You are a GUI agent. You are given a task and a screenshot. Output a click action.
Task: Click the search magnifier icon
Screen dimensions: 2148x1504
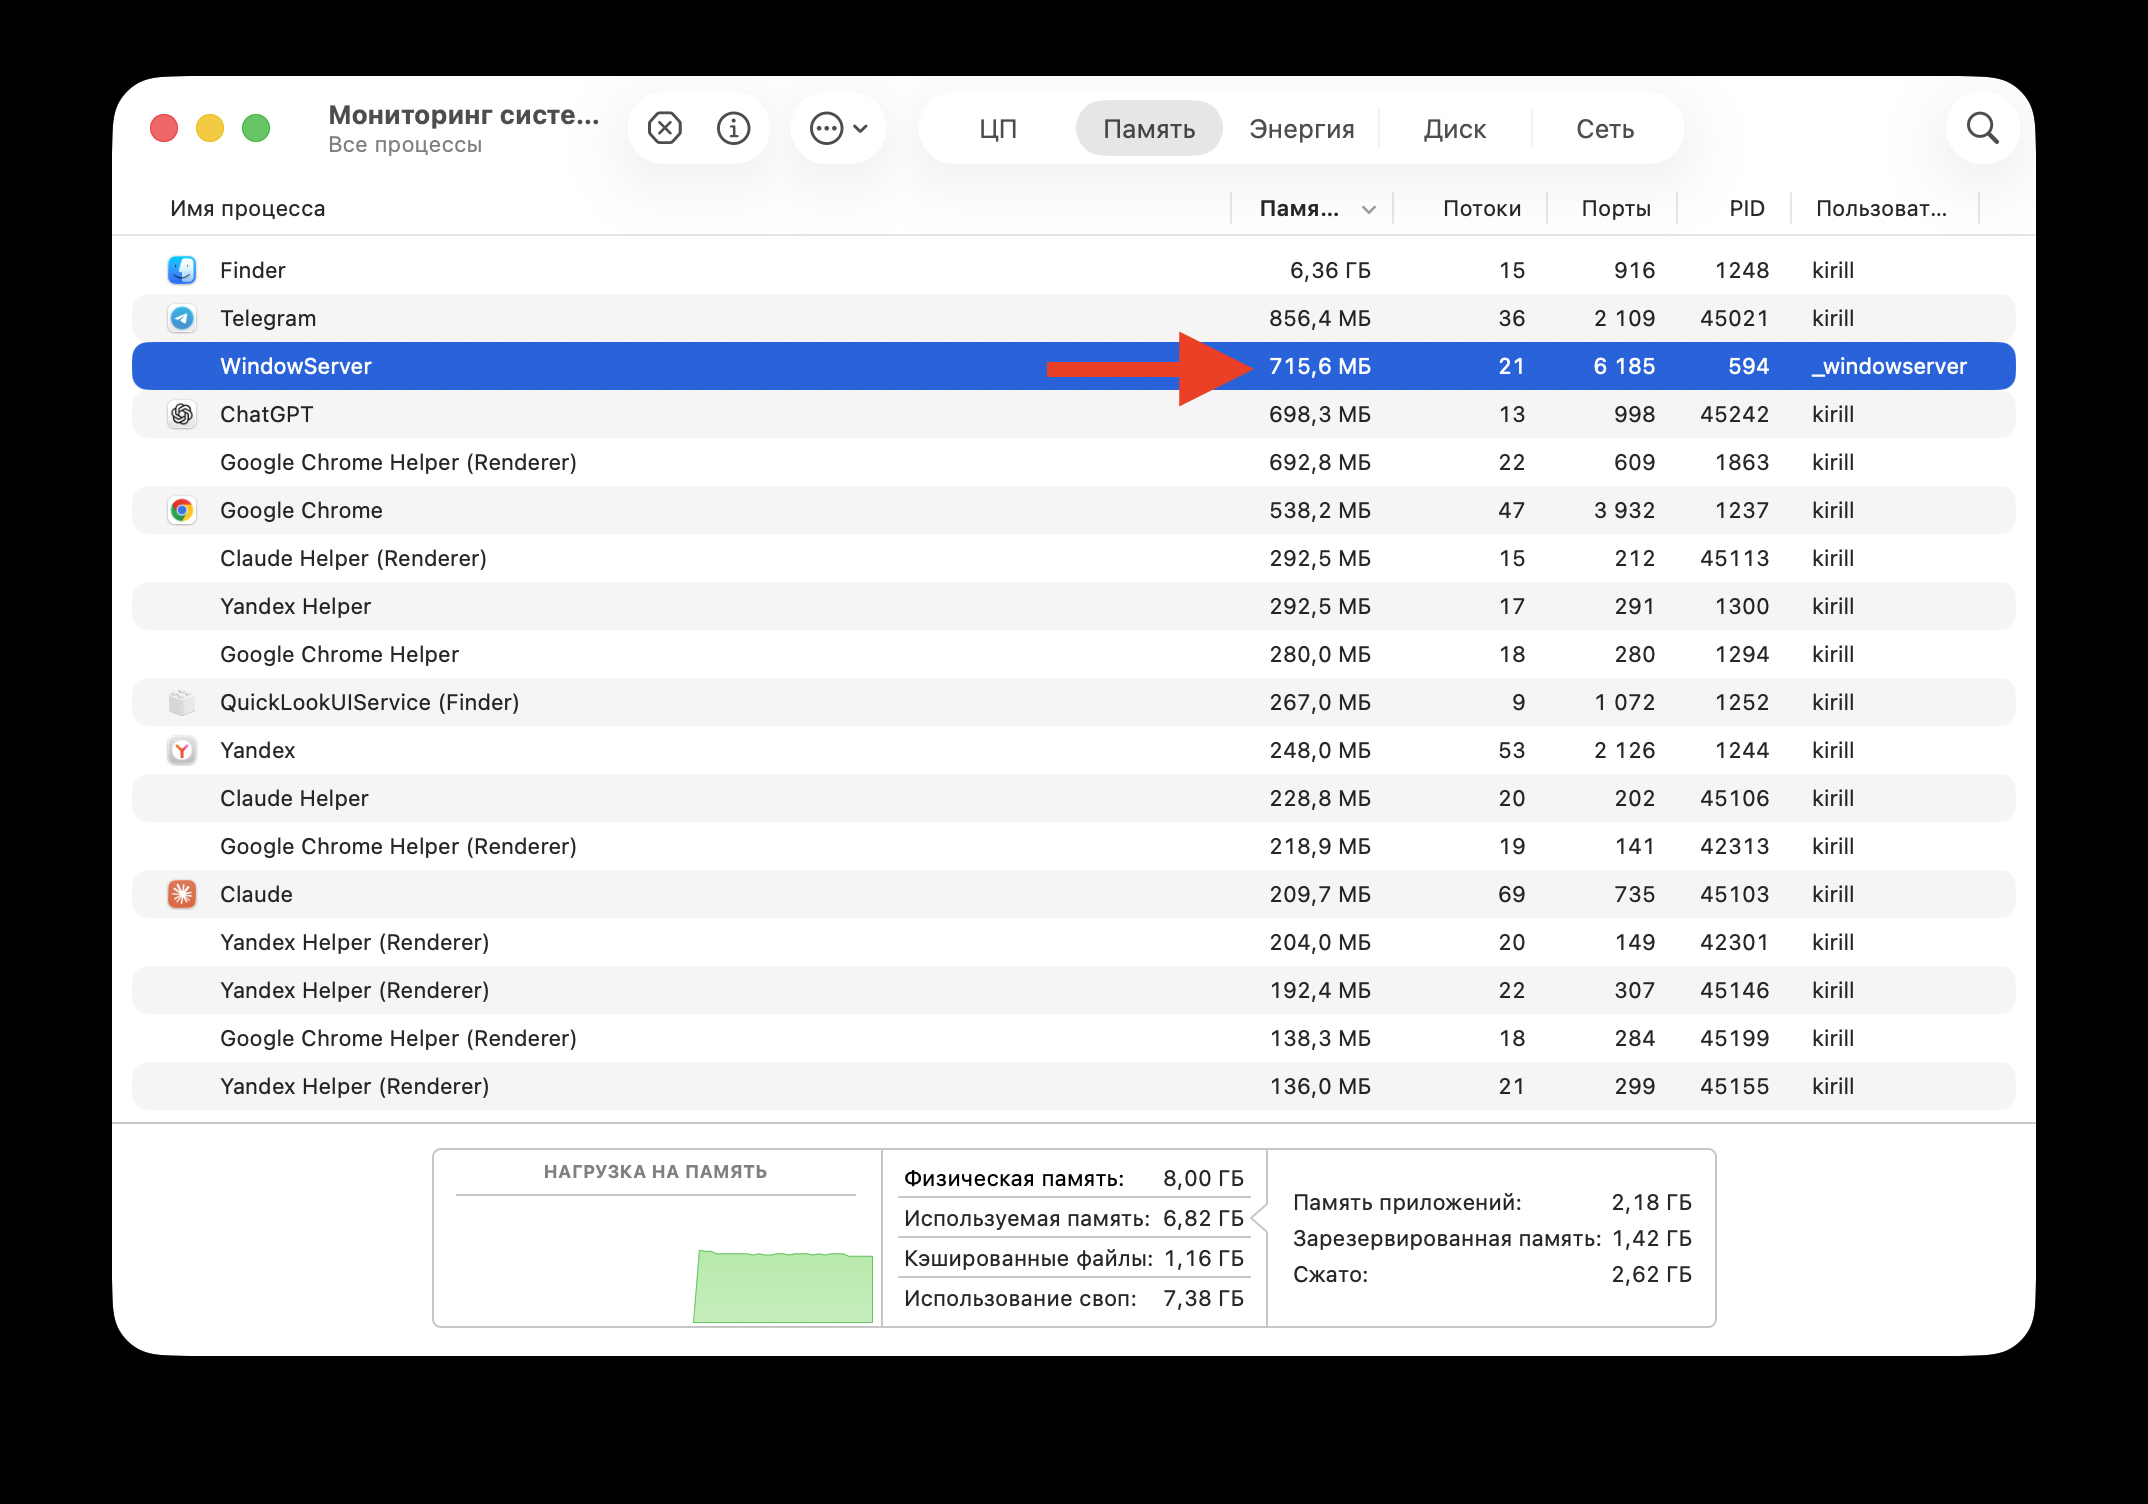click(1983, 128)
